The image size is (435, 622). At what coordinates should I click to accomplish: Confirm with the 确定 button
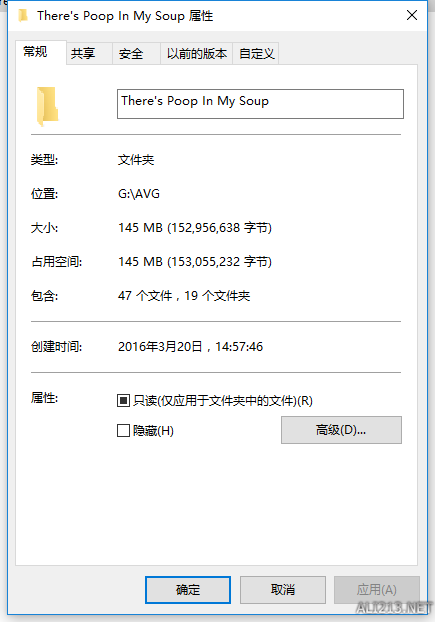[188, 590]
